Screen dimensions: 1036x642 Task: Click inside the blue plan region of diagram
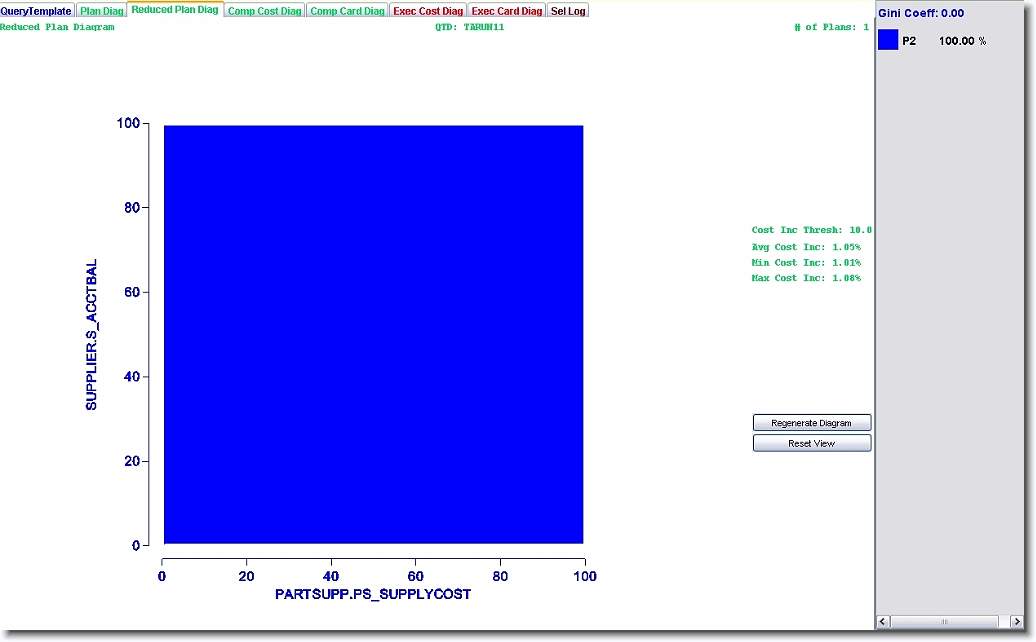click(373, 335)
